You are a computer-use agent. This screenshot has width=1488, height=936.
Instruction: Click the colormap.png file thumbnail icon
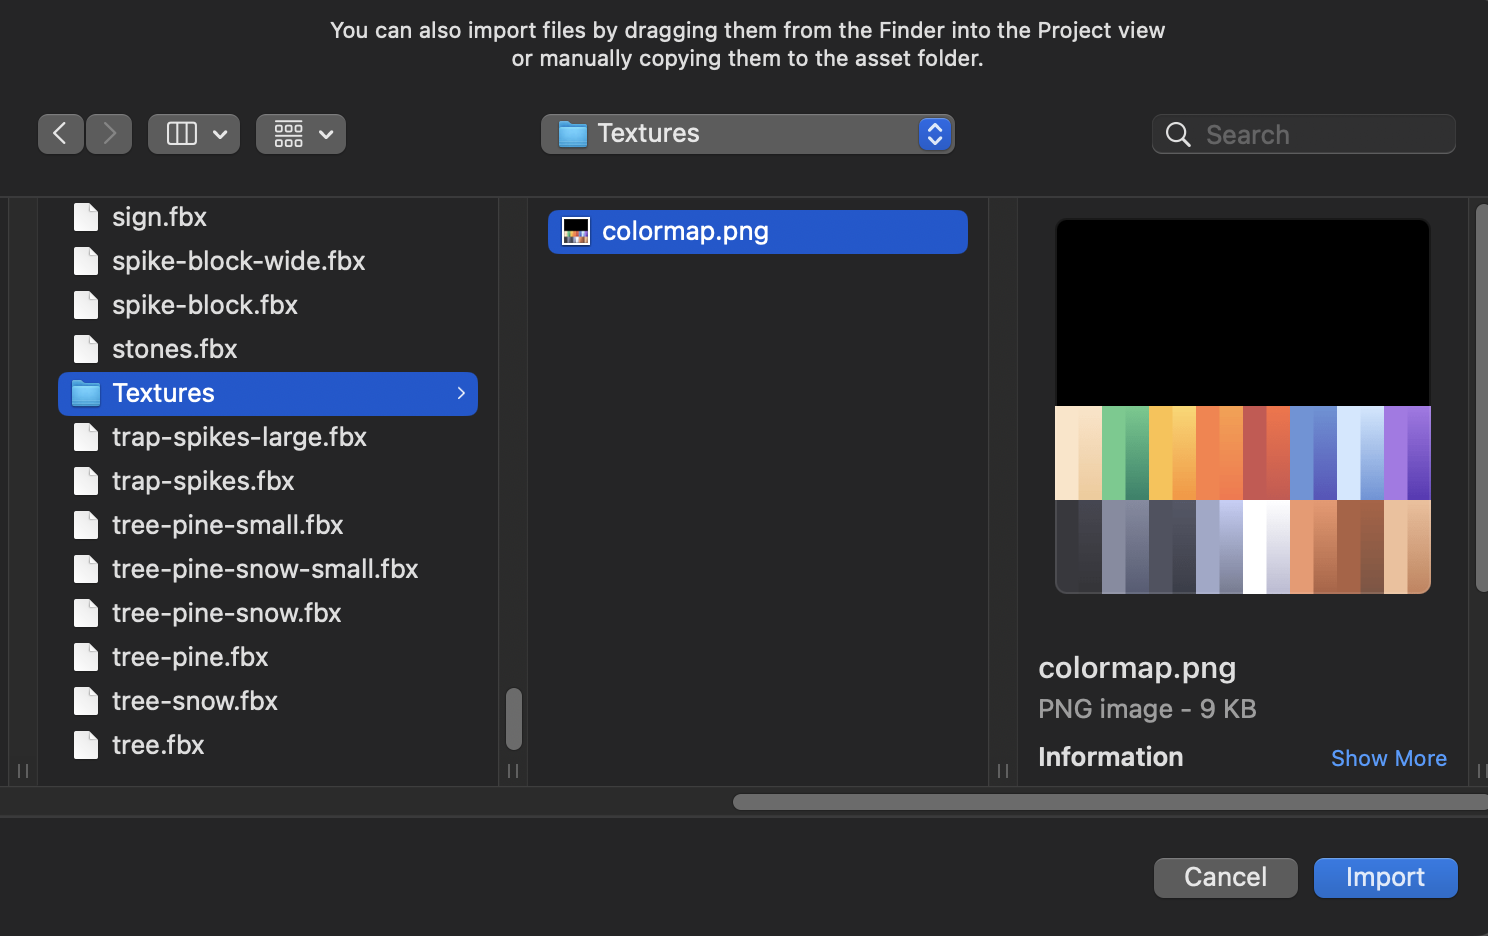click(576, 232)
